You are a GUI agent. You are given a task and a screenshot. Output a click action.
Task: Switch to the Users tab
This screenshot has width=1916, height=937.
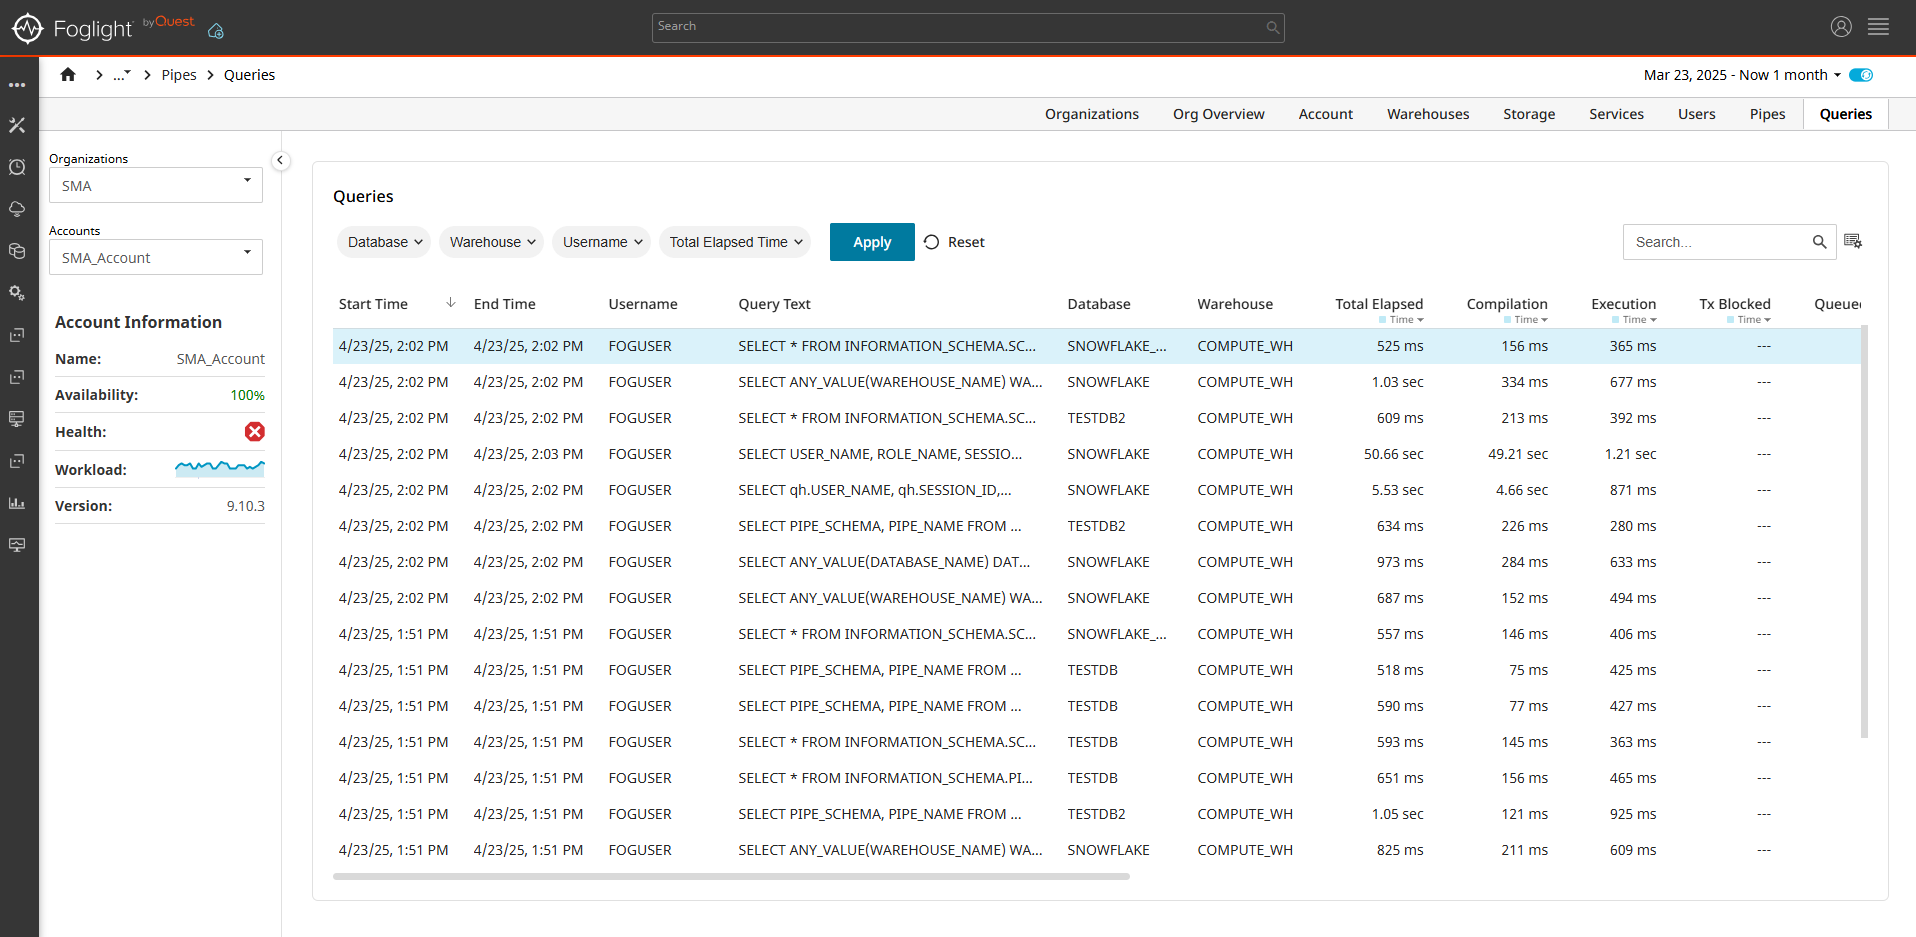coord(1697,114)
